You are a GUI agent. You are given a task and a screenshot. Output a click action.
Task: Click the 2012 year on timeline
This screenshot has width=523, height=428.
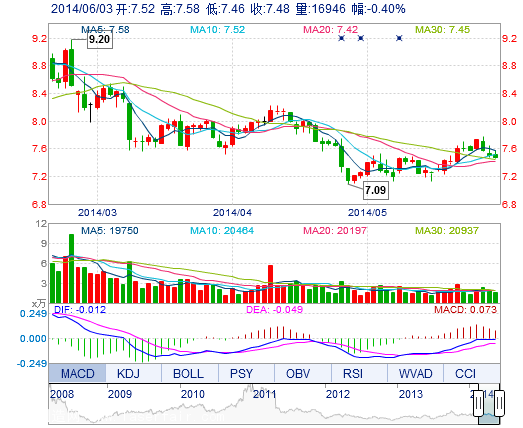(x=338, y=394)
